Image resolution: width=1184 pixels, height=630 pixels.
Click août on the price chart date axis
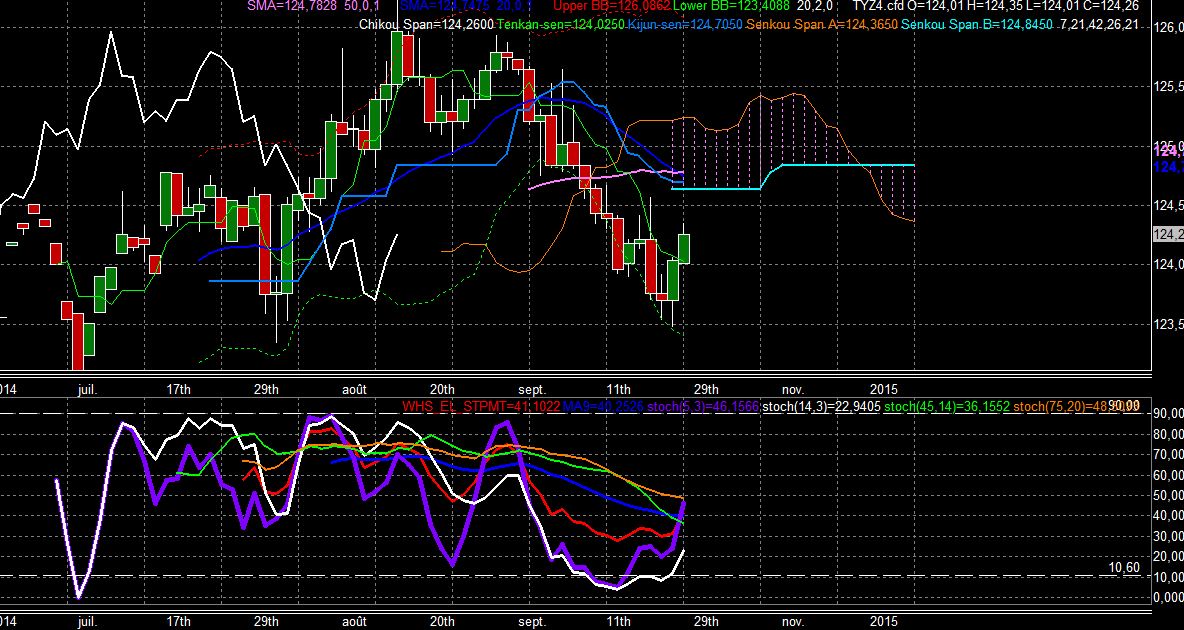(x=354, y=390)
